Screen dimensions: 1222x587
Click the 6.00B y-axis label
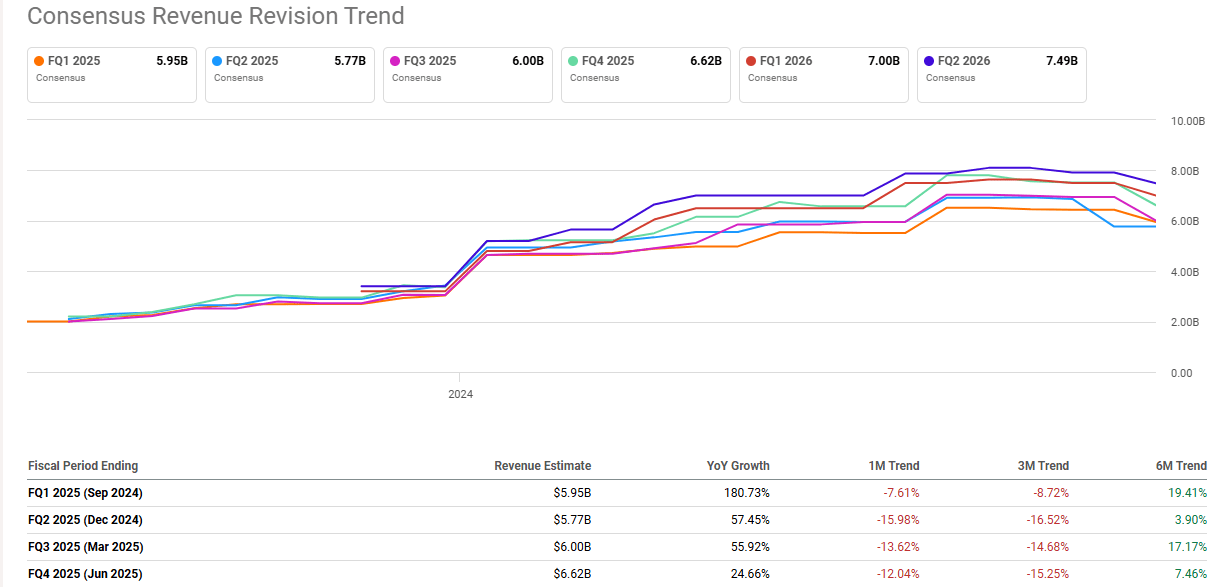(x=1185, y=222)
